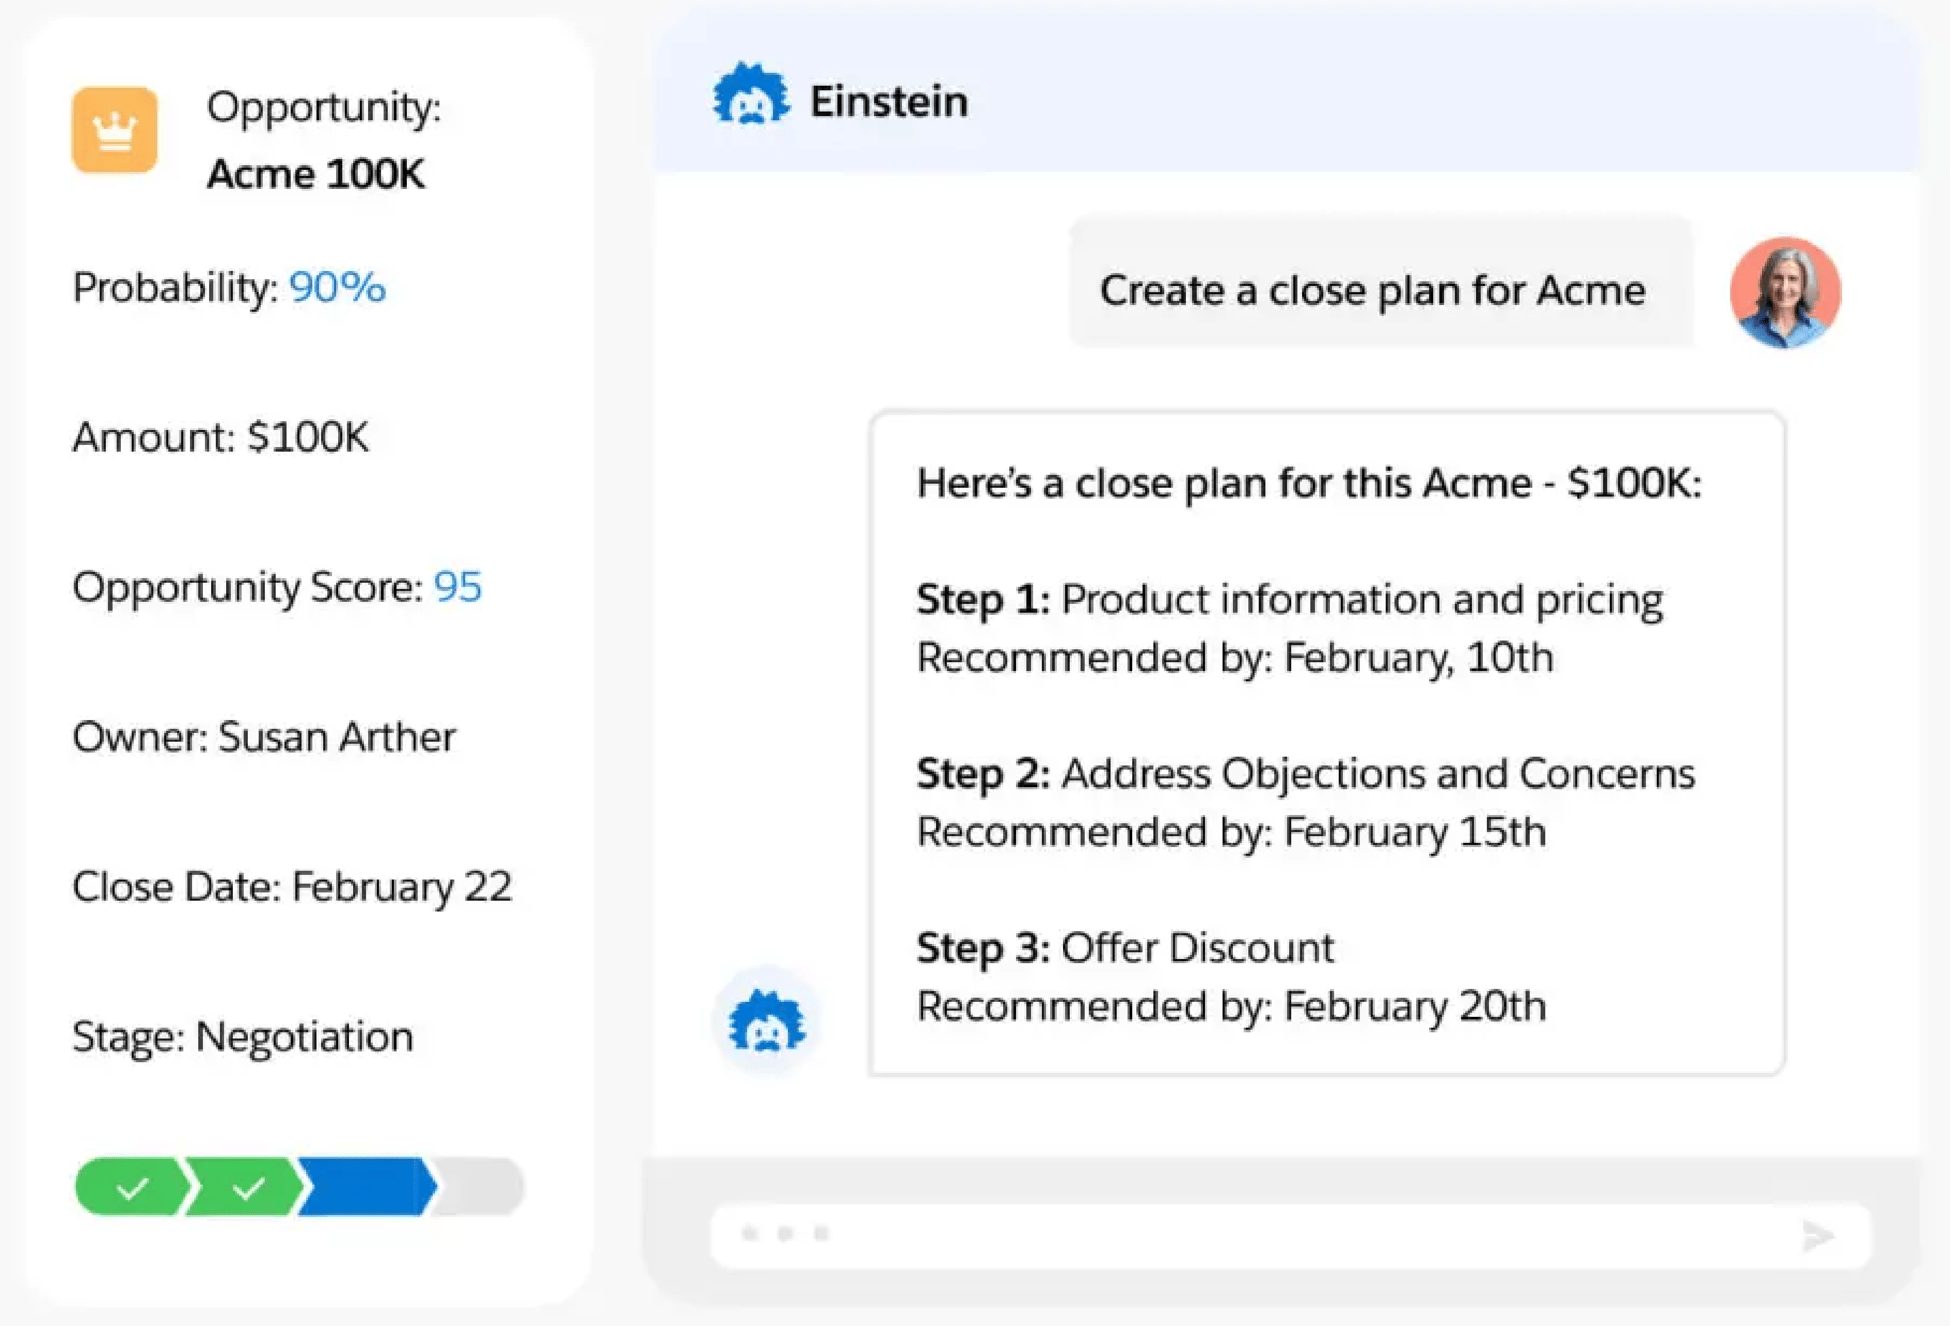Open the 90% probability link
Image resolution: width=1950 pixels, height=1326 pixels.
click(x=337, y=288)
